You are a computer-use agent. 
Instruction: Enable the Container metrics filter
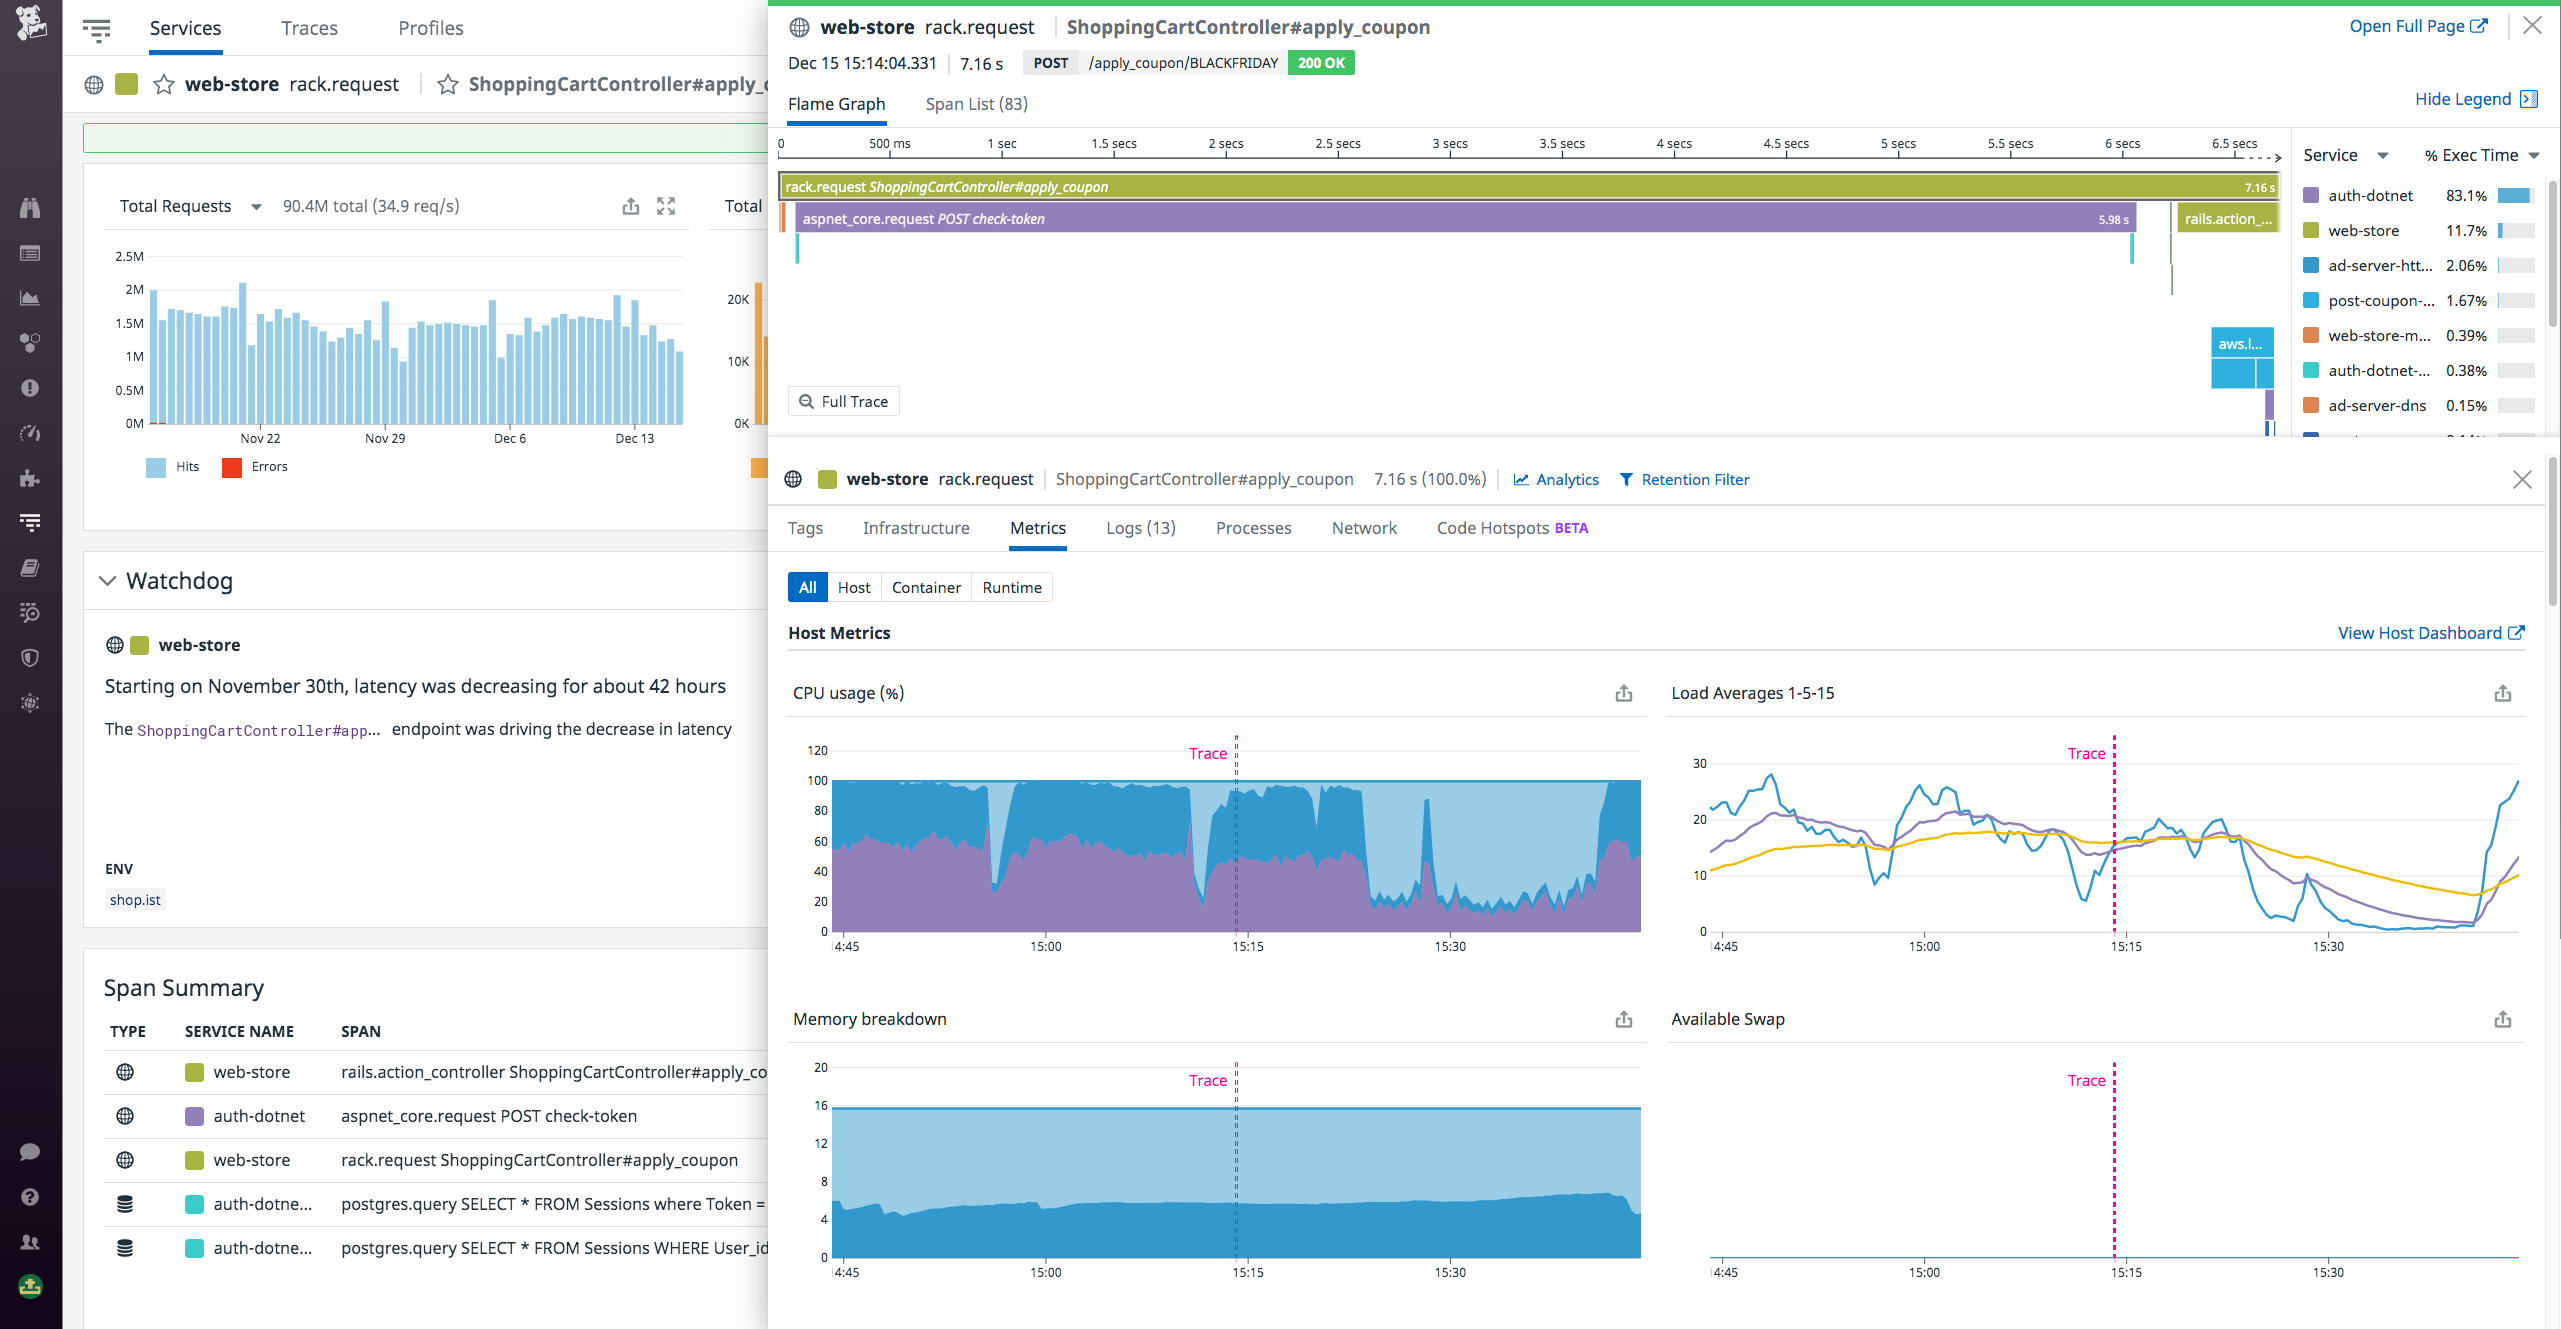coord(925,587)
